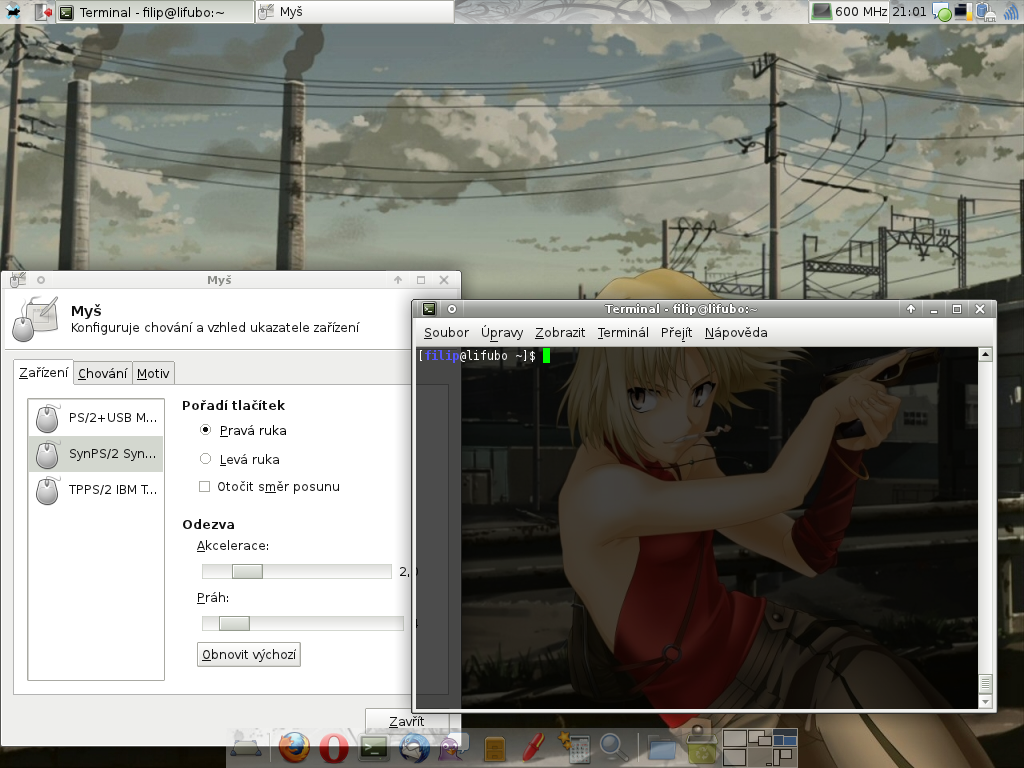Screen dimensions: 1024x768
Task: Select the Levá ruka radio button
Action: click(206, 458)
